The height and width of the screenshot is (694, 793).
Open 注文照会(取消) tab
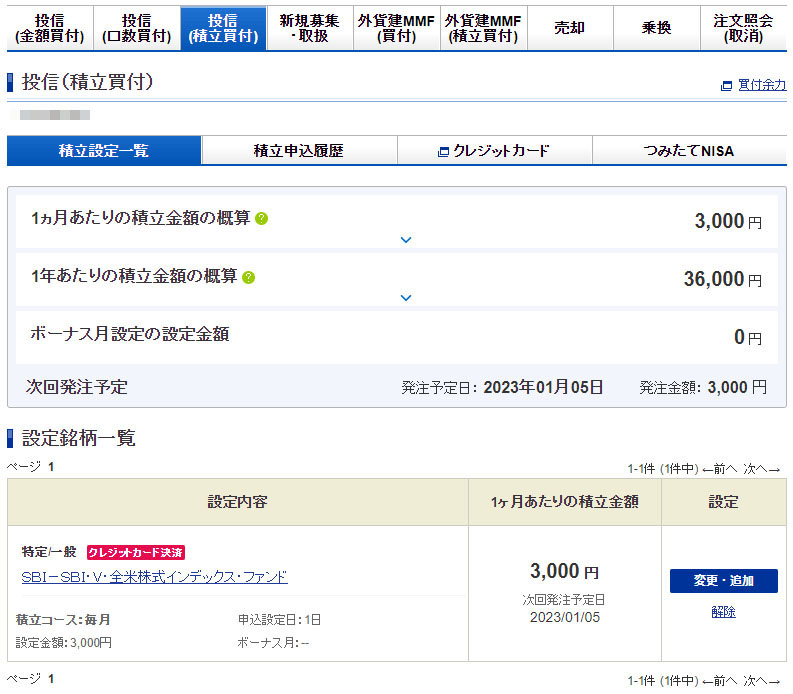tap(743, 29)
